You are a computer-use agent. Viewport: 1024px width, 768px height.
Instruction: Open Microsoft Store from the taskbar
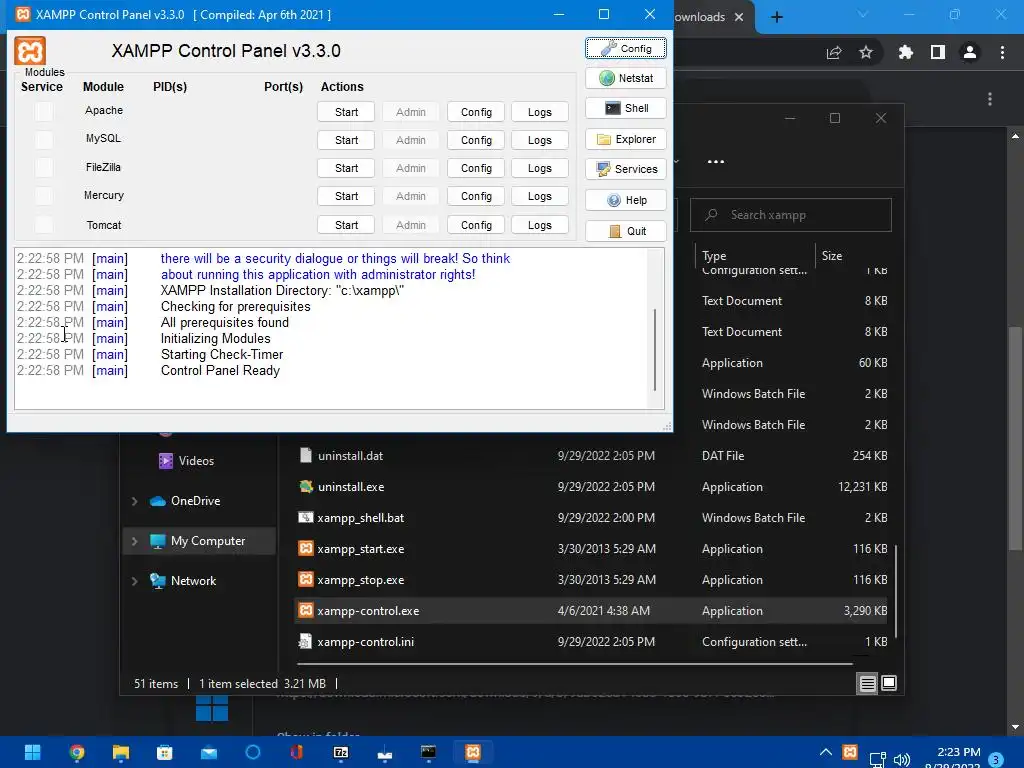[165, 753]
